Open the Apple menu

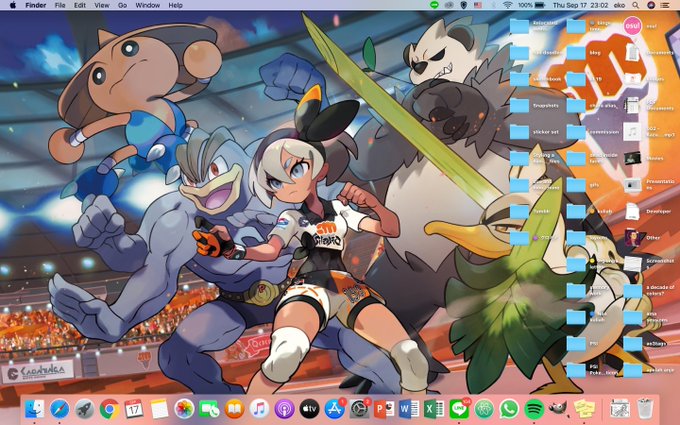click(13, 5)
